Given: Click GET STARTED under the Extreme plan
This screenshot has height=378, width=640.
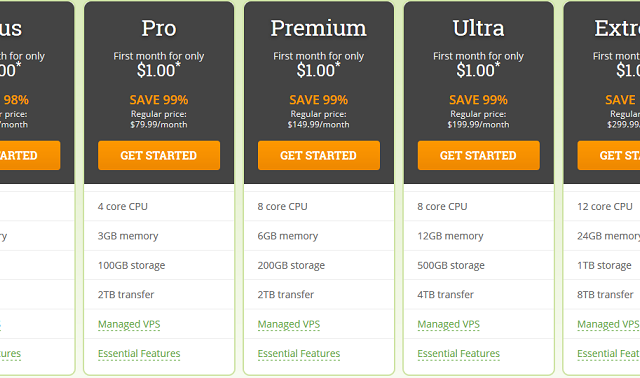Looking at the screenshot, I should (x=609, y=156).
